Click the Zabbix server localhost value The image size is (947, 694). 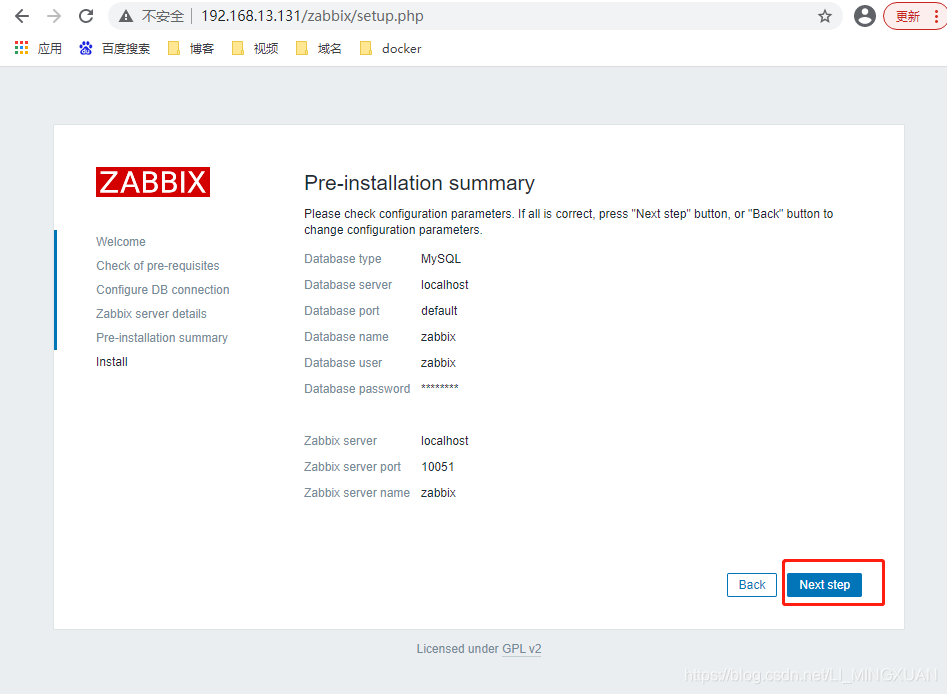pyautogui.click(x=445, y=441)
